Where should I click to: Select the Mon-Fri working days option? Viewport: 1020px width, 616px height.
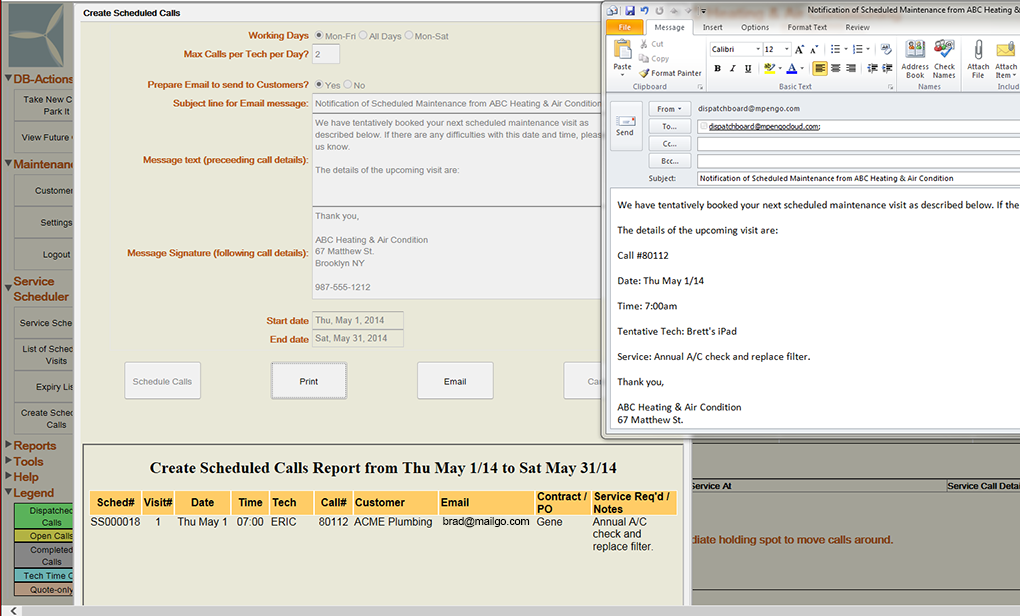pos(319,36)
